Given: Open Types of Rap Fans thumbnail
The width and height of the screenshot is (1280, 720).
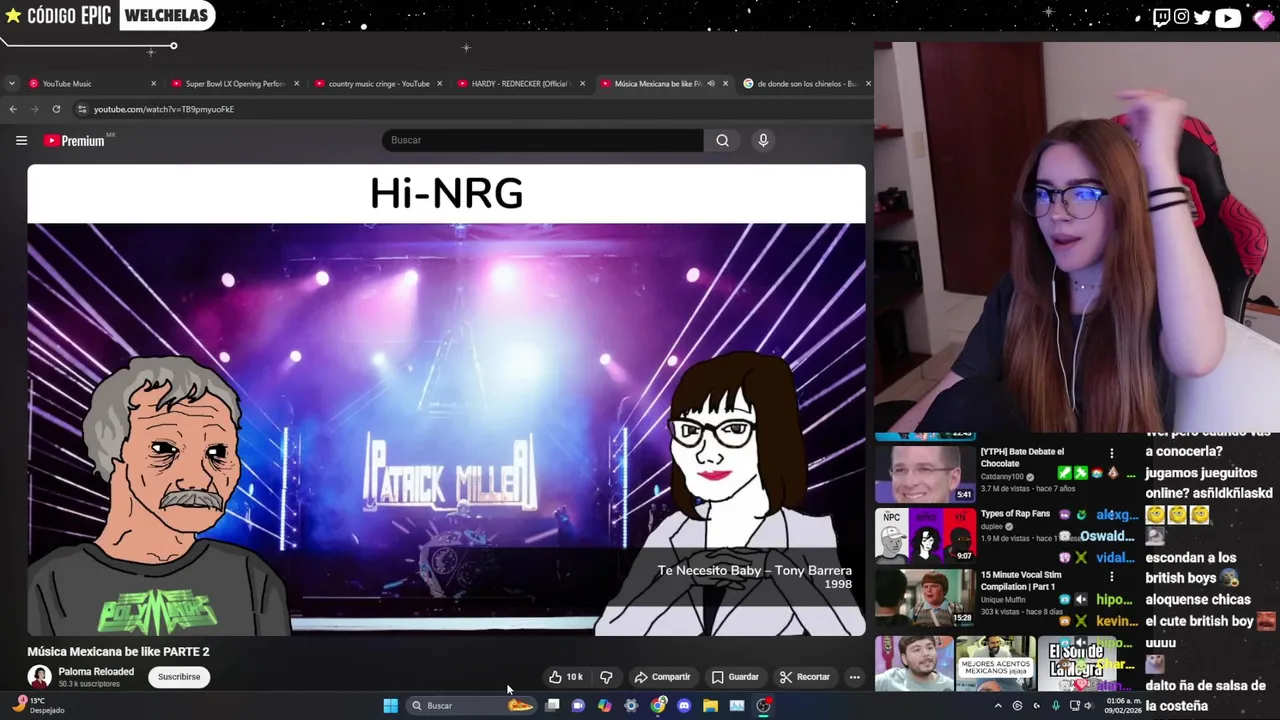Looking at the screenshot, I should tap(925, 535).
